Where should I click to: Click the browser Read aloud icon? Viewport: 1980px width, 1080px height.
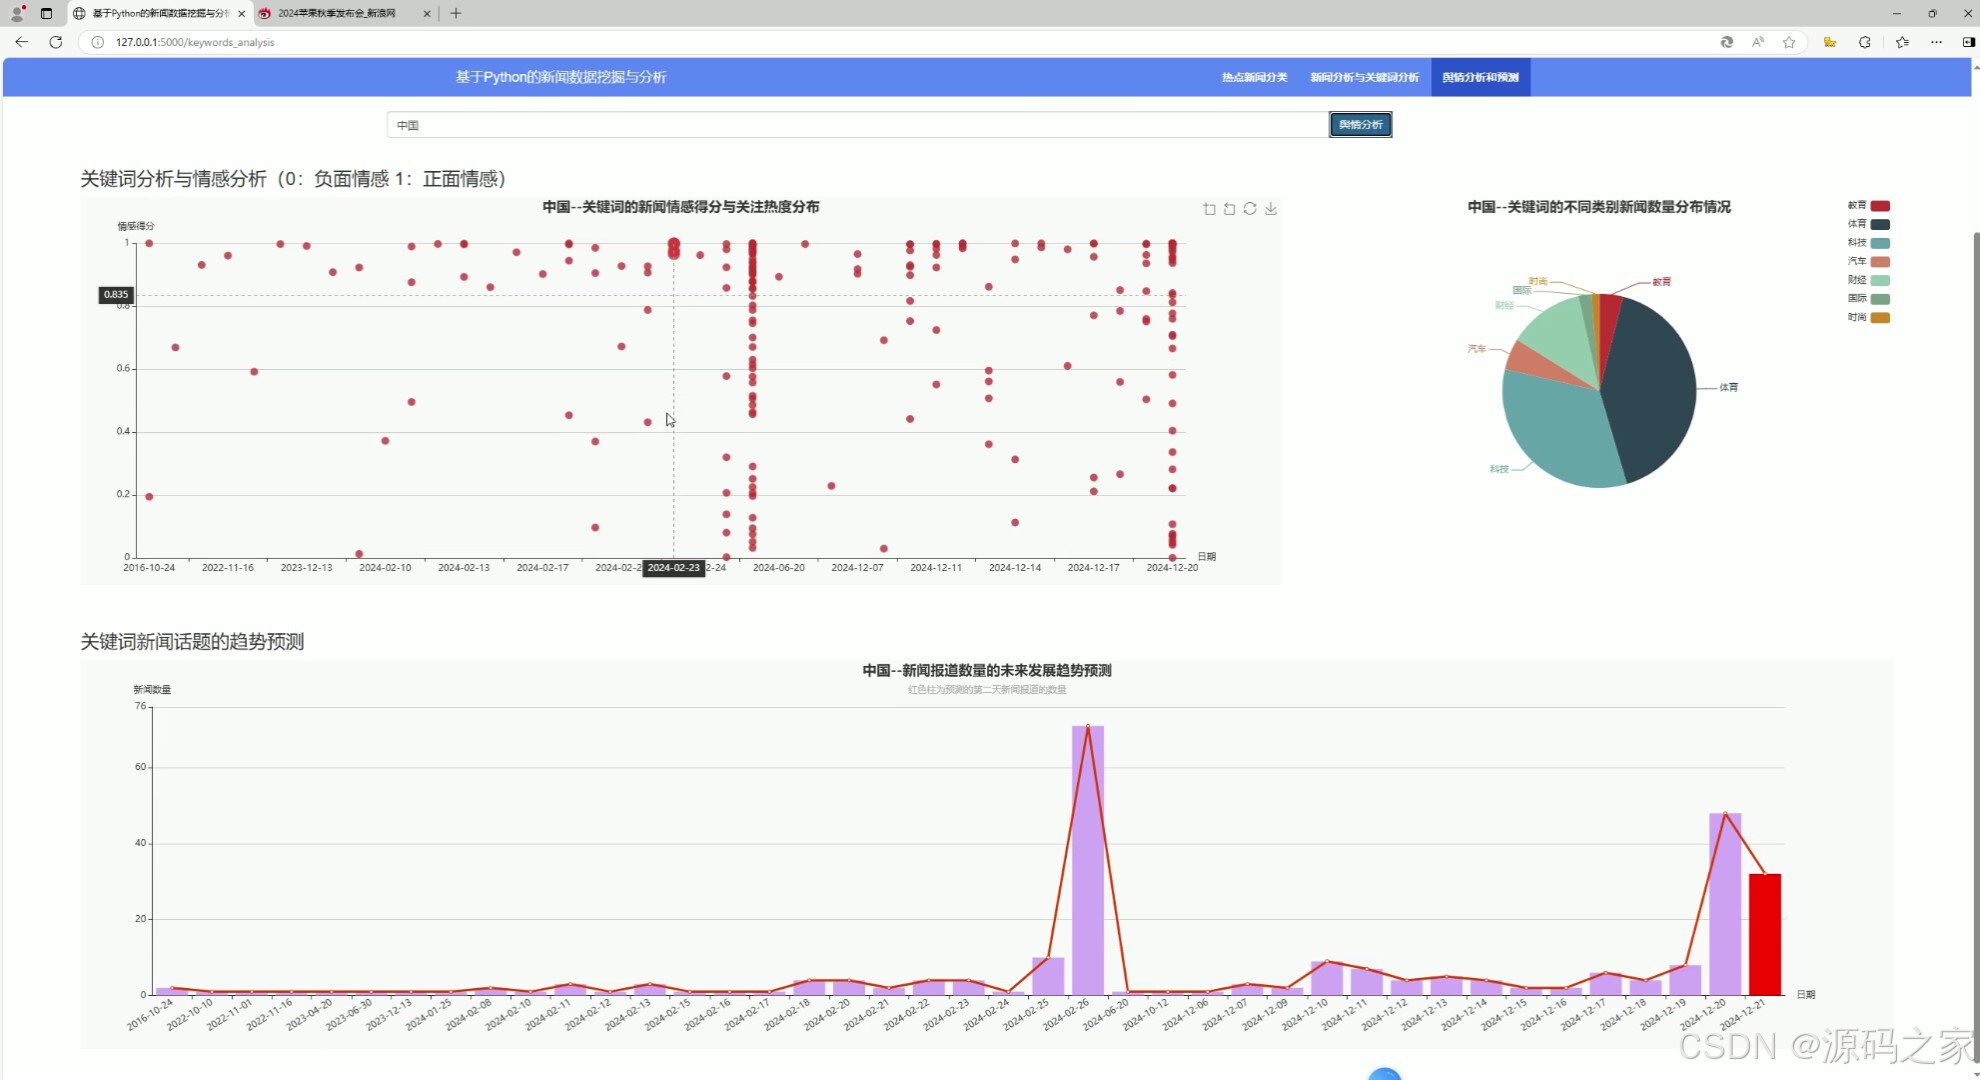coord(1757,42)
